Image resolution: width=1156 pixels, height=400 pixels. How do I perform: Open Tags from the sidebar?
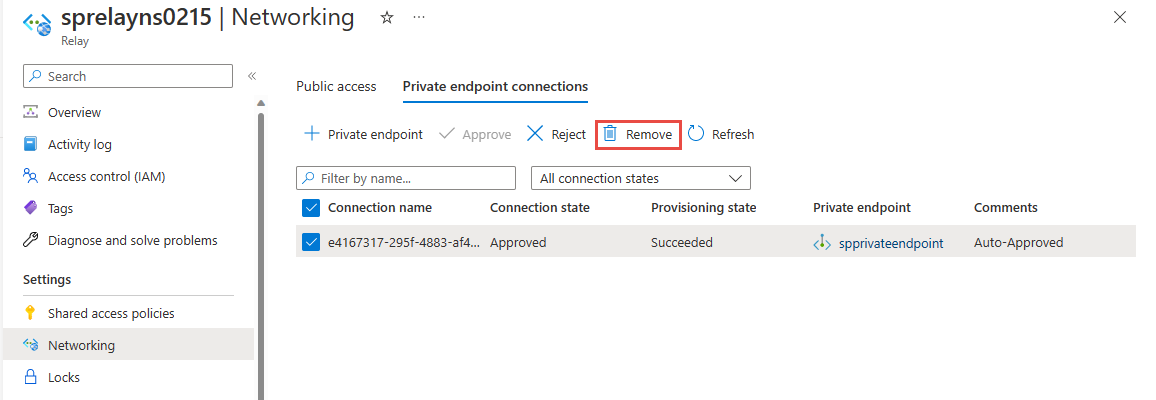pyautogui.click(x=60, y=208)
